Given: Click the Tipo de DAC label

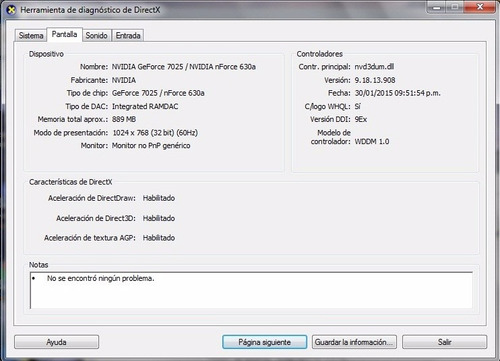Looking at the screenshot, I should (87, 106).
